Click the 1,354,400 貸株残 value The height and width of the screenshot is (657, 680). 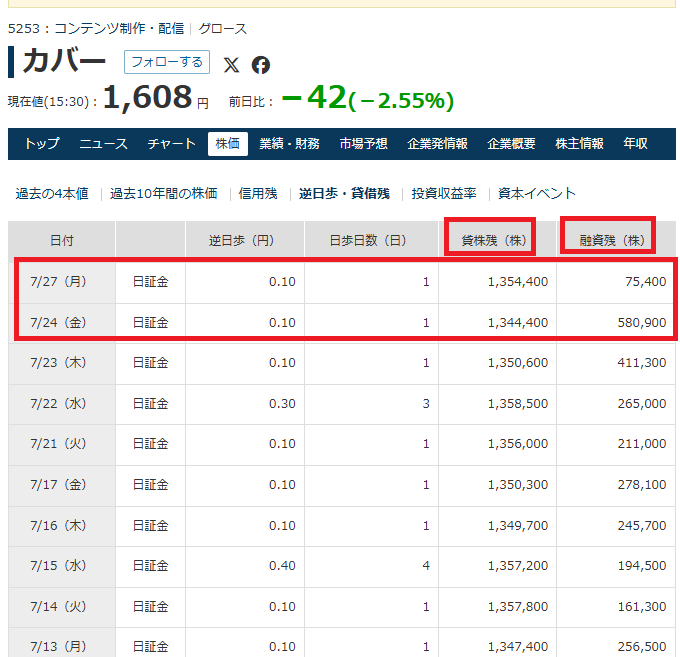tap(518, 282)
